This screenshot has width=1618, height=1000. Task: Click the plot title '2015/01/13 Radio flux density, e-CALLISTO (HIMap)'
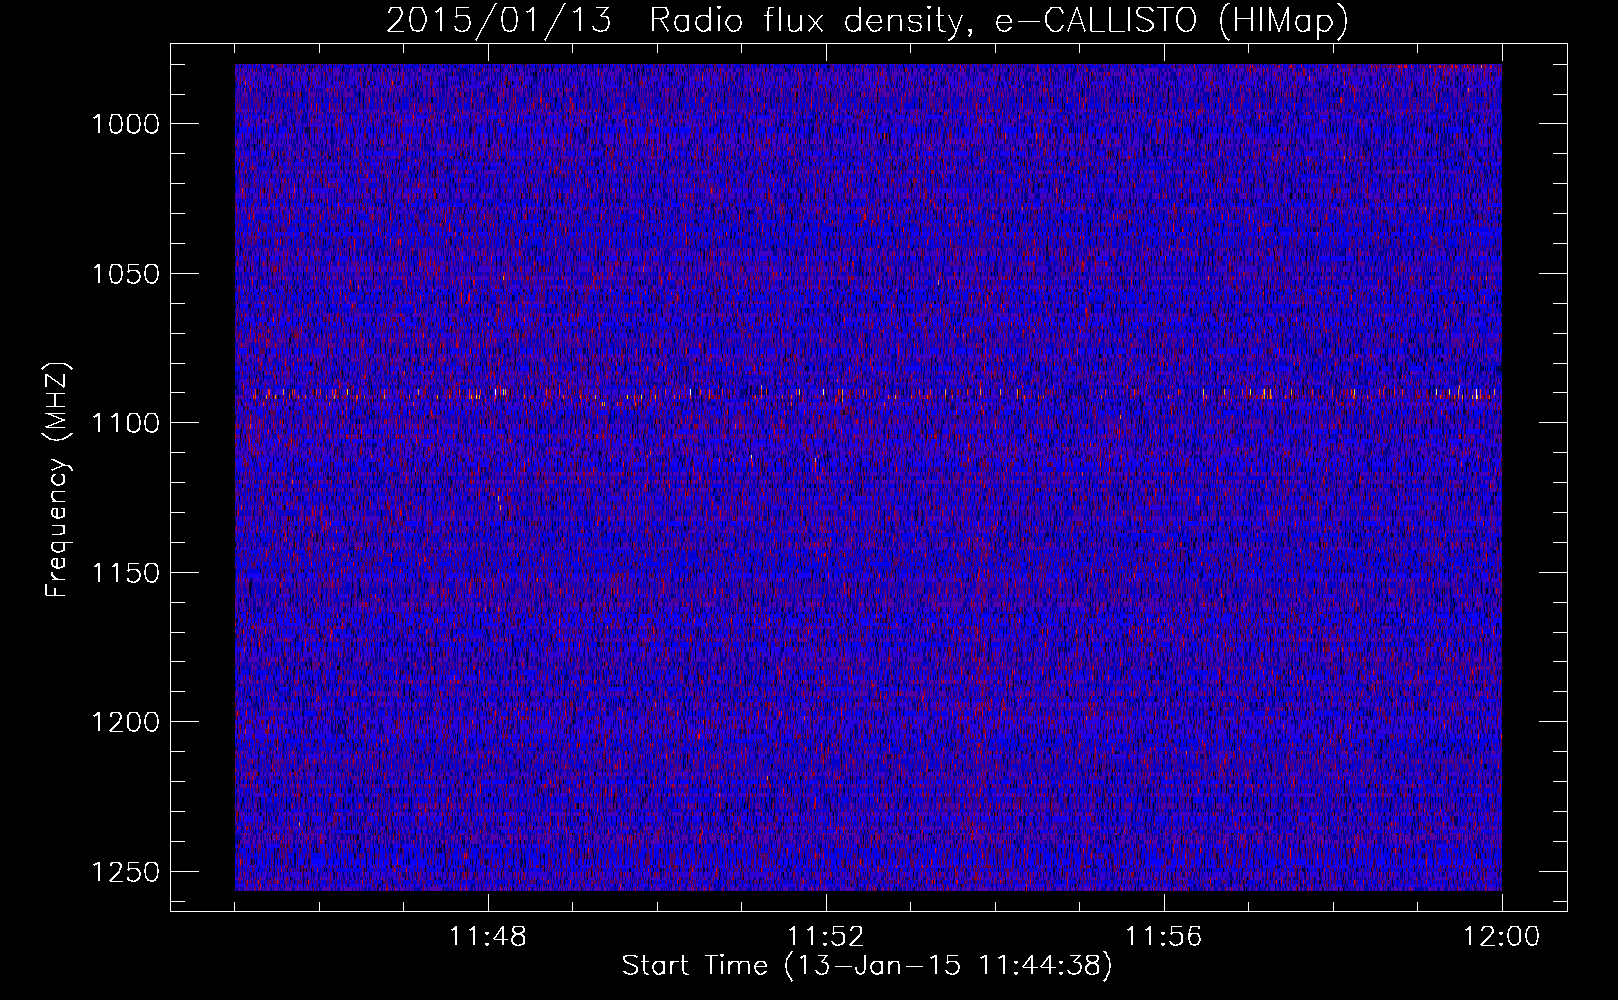(x=867, y=20)
